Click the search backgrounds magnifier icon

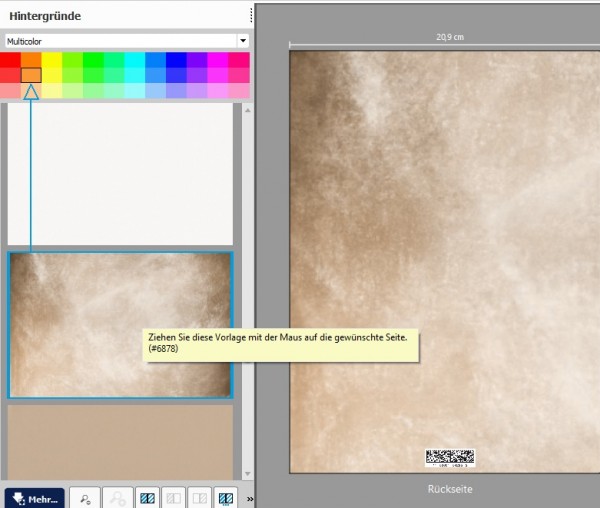click(x=84, y=497)
